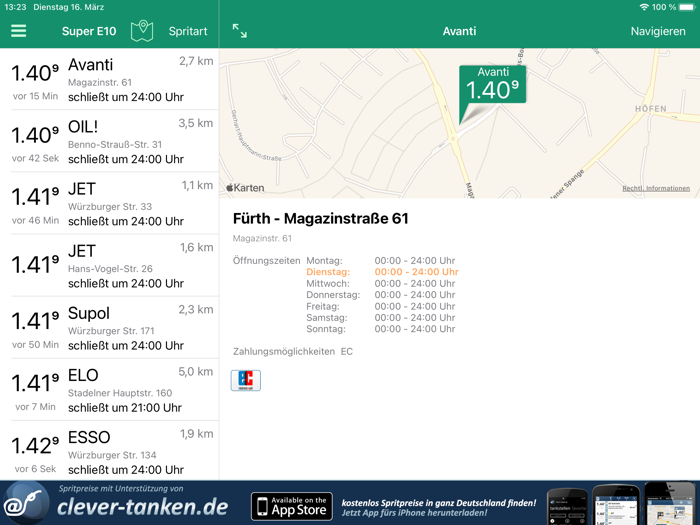The width and height of the screenshot is (700, 525).
Task: Open the Apple Karten logo
Action: click(x=245, y=188)
